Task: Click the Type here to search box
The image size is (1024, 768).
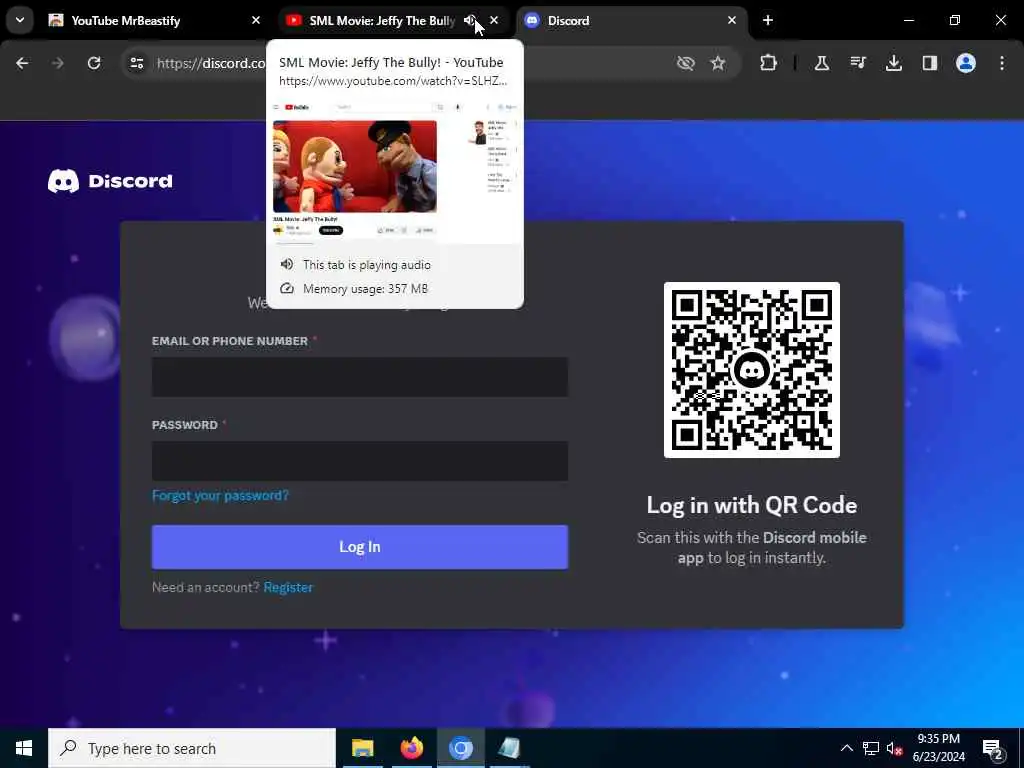Action: tap(192, 748)
